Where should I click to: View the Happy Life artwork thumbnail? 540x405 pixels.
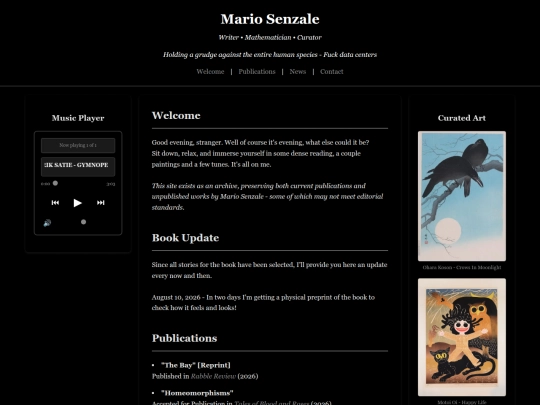click(462, 337)
